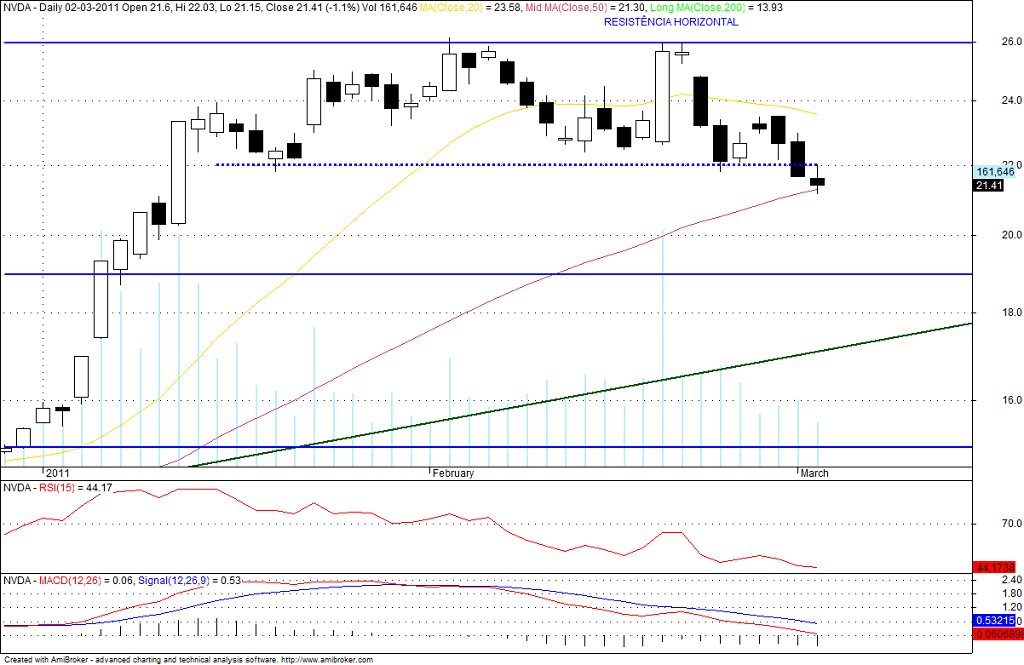The width and height of the screenshot is (1024, 665).
Task: Click the 18.0 price axis label
Action: 1012,312
